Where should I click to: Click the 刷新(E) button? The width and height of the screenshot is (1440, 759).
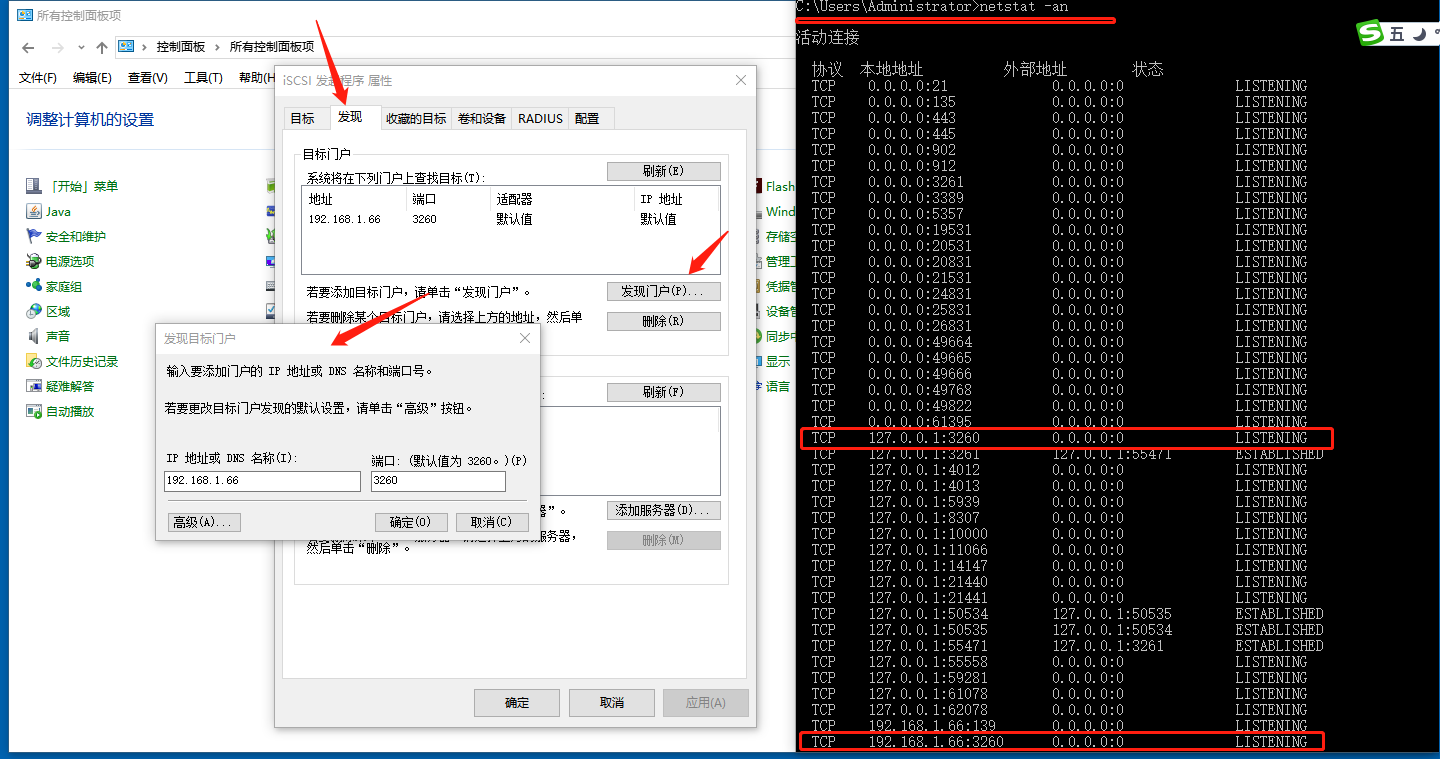tap(664, 171)
